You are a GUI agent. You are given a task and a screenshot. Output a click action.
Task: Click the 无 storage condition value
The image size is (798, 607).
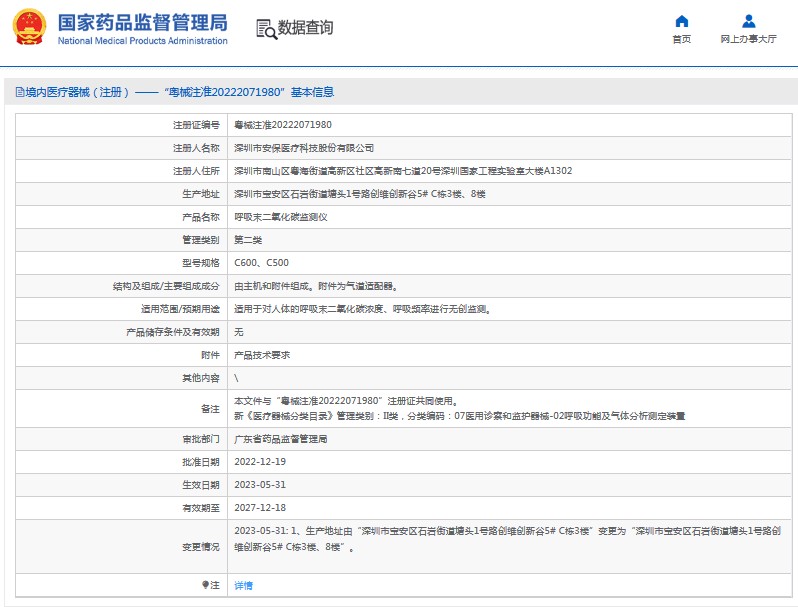pos(239,332)
